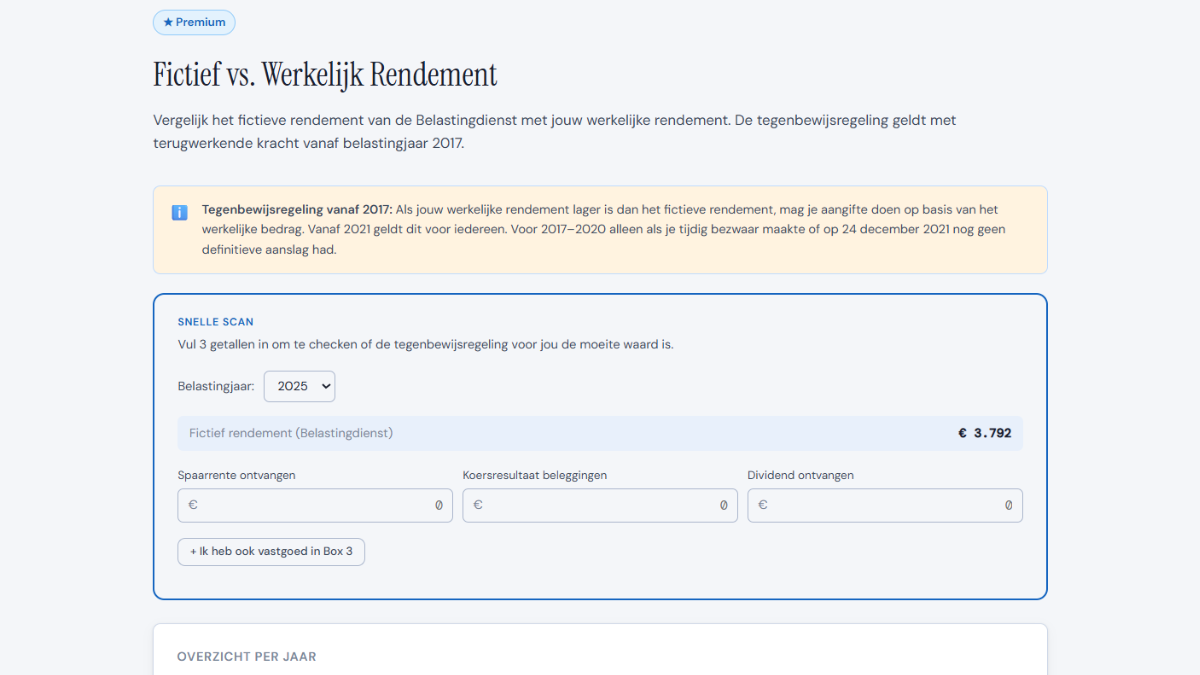The height and width of the screenshot is (675, 1200).
Task: Click the zero indicator in the Dividend ontvangen field
Action: coord(1007,505)
